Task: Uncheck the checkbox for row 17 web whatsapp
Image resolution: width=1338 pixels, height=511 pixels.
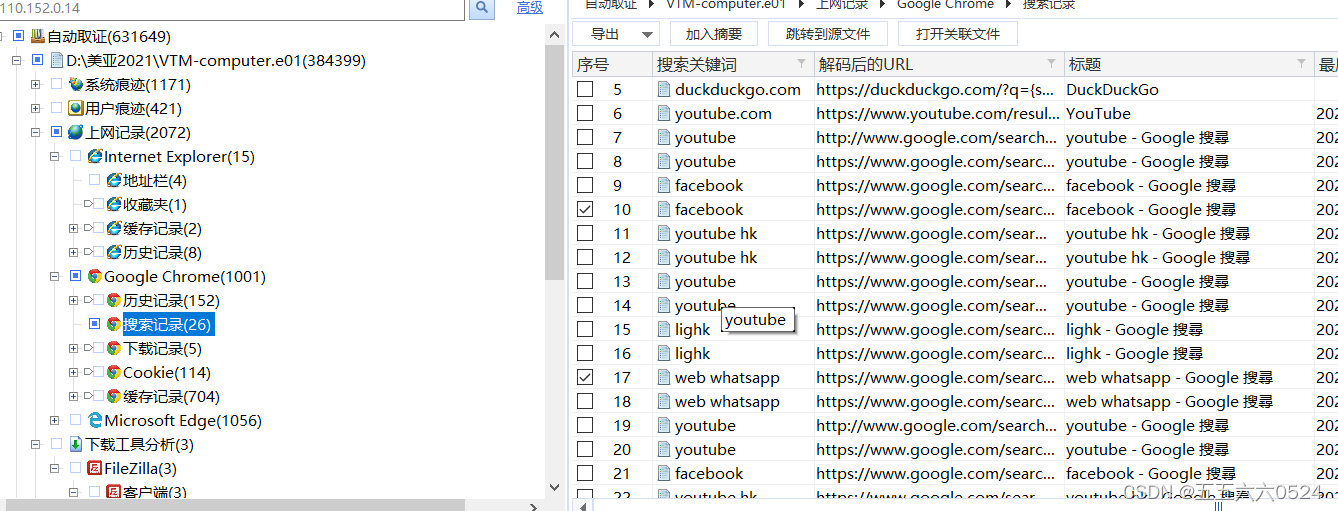Action: (585, 377)
